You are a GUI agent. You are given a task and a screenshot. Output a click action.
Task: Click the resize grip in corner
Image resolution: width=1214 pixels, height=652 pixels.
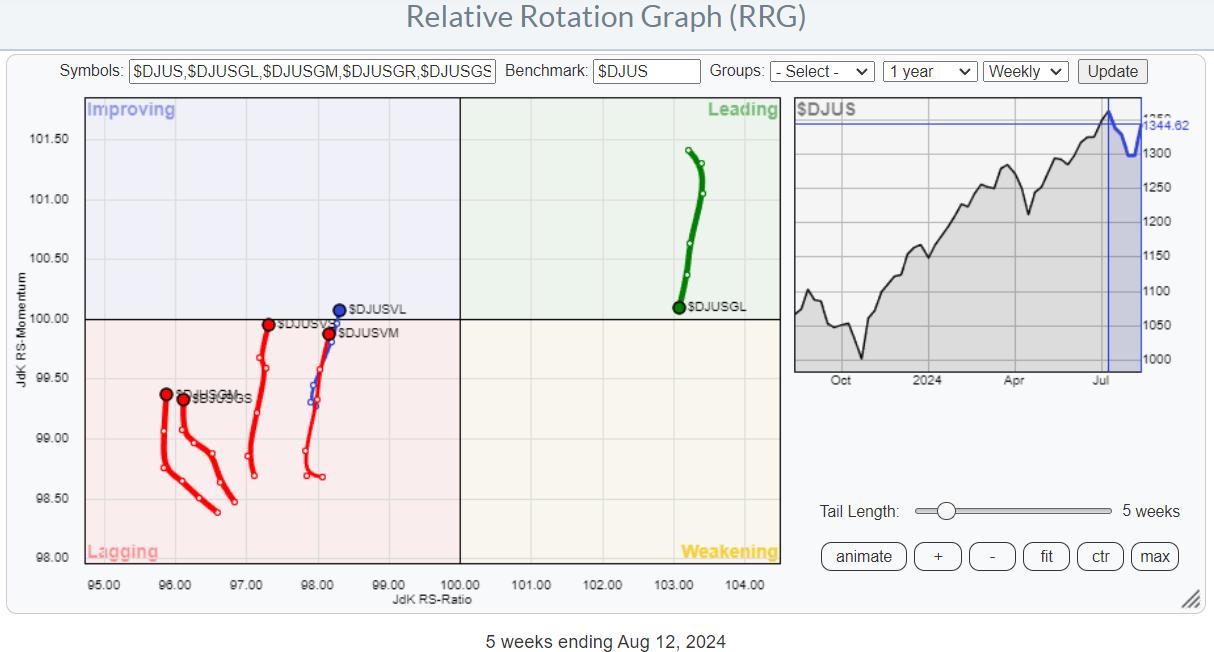(x=1190, y=599)
